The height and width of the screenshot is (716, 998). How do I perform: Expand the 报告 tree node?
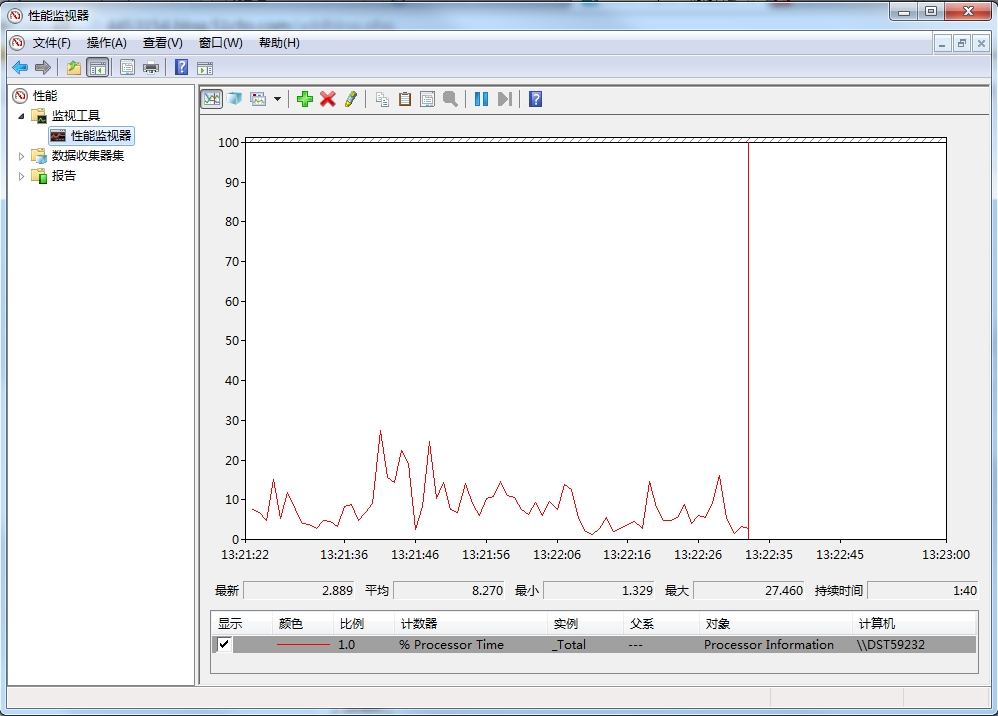21,176
